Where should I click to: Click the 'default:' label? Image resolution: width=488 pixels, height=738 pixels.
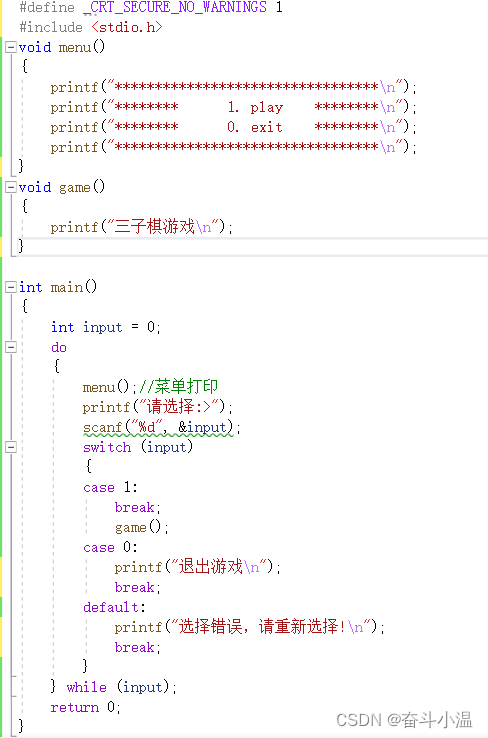click(x=114, y=607)
